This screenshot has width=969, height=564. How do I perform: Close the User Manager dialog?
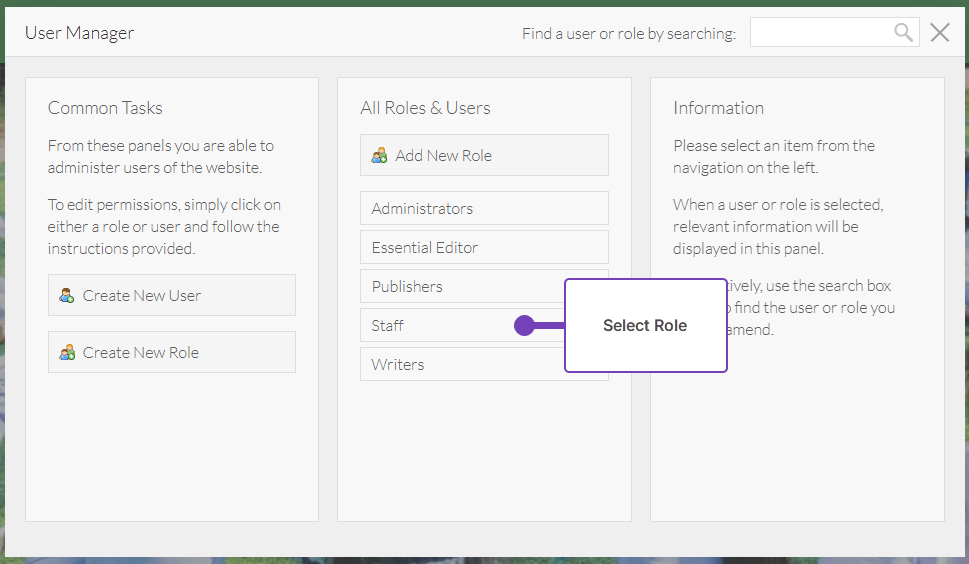click(939, 33)
